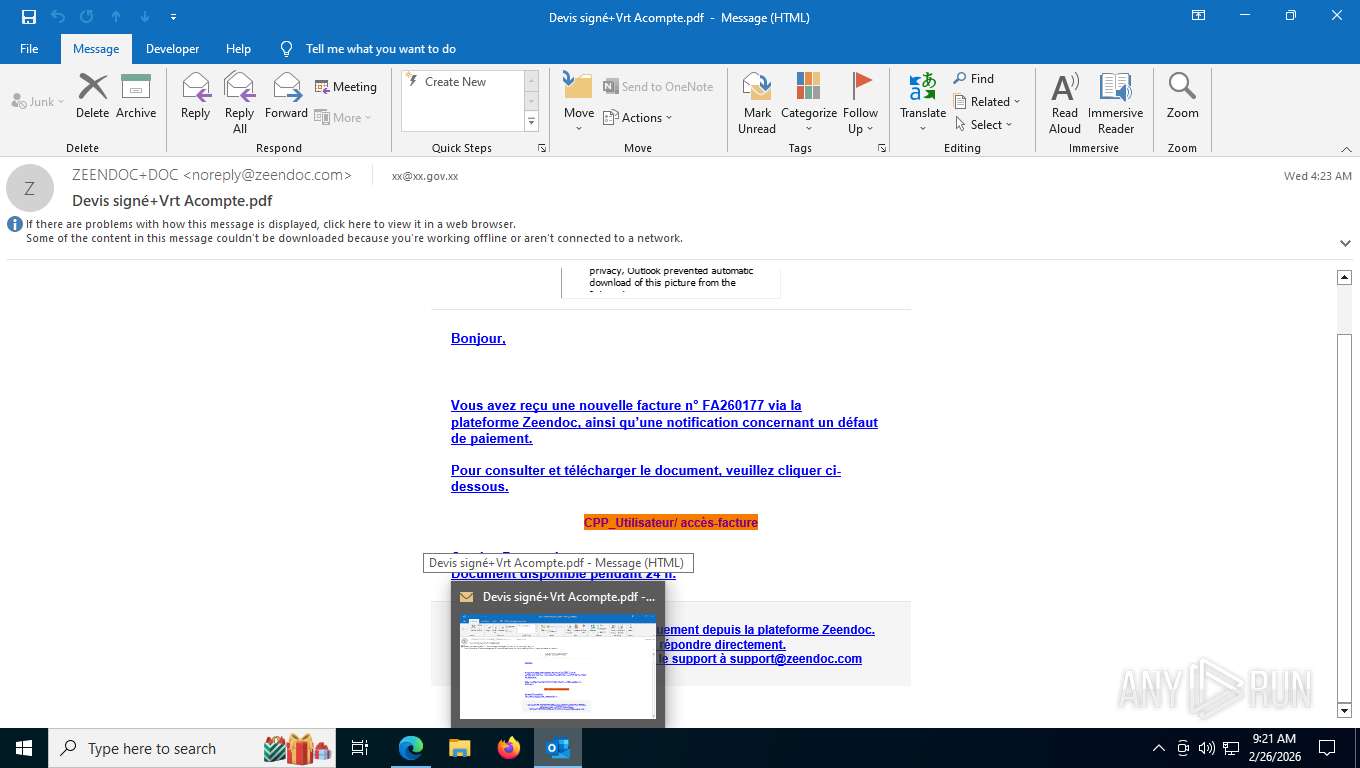Click Send to OneNote
The width and height of the screenshot is (1360, 768).
coord(657,87)
